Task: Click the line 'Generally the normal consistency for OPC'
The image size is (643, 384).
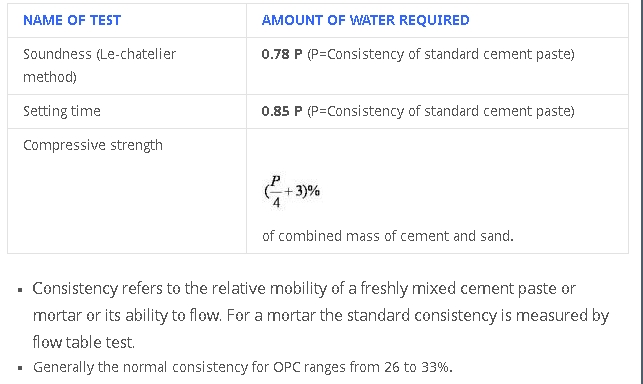Action: click(x=243, y=367)
